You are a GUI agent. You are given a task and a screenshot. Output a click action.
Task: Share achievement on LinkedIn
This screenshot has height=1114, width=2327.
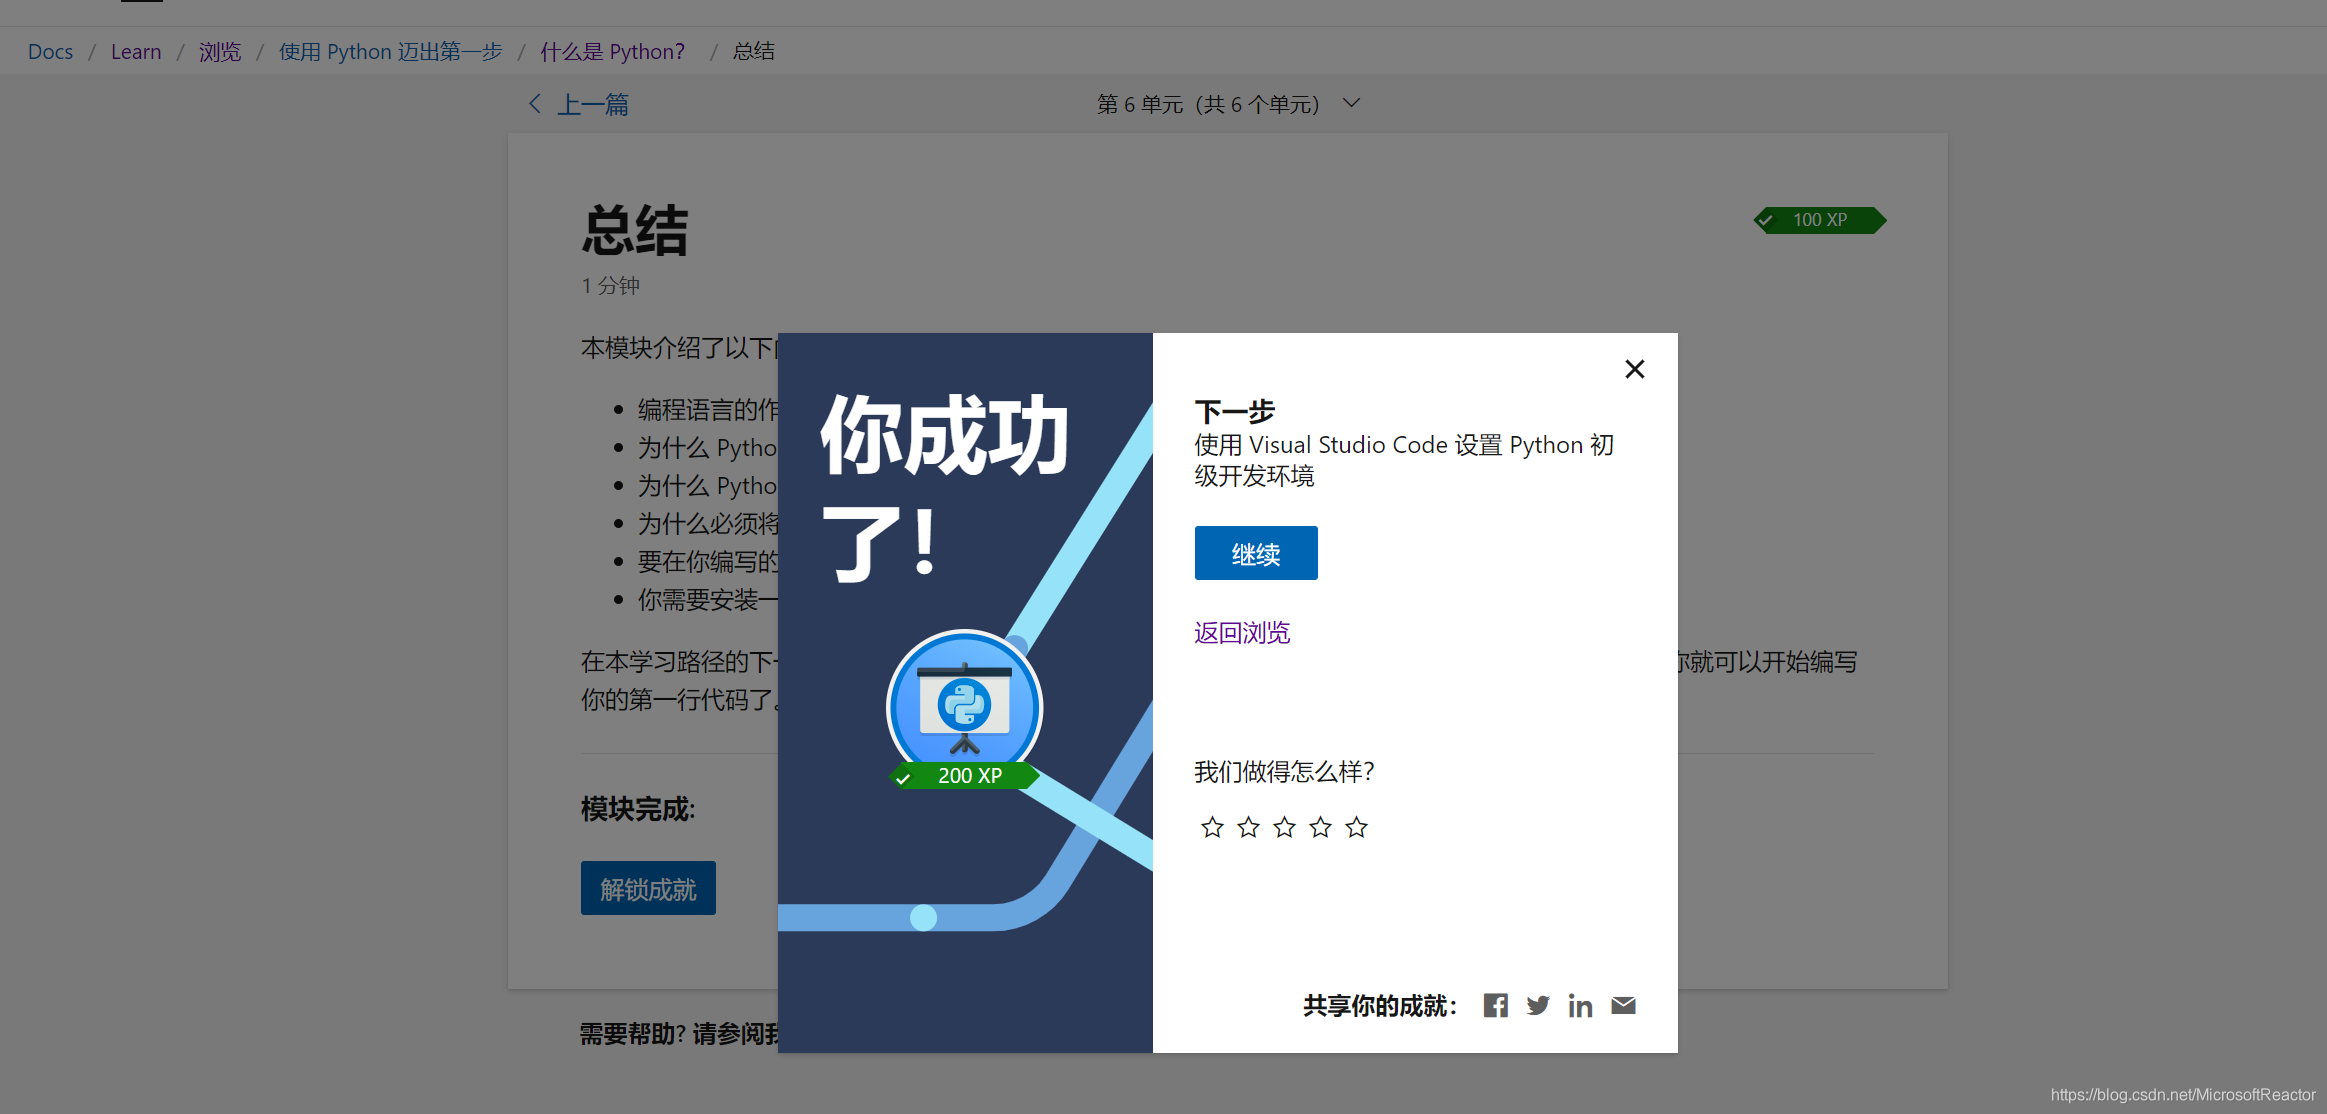[x=1580, y=1005]
